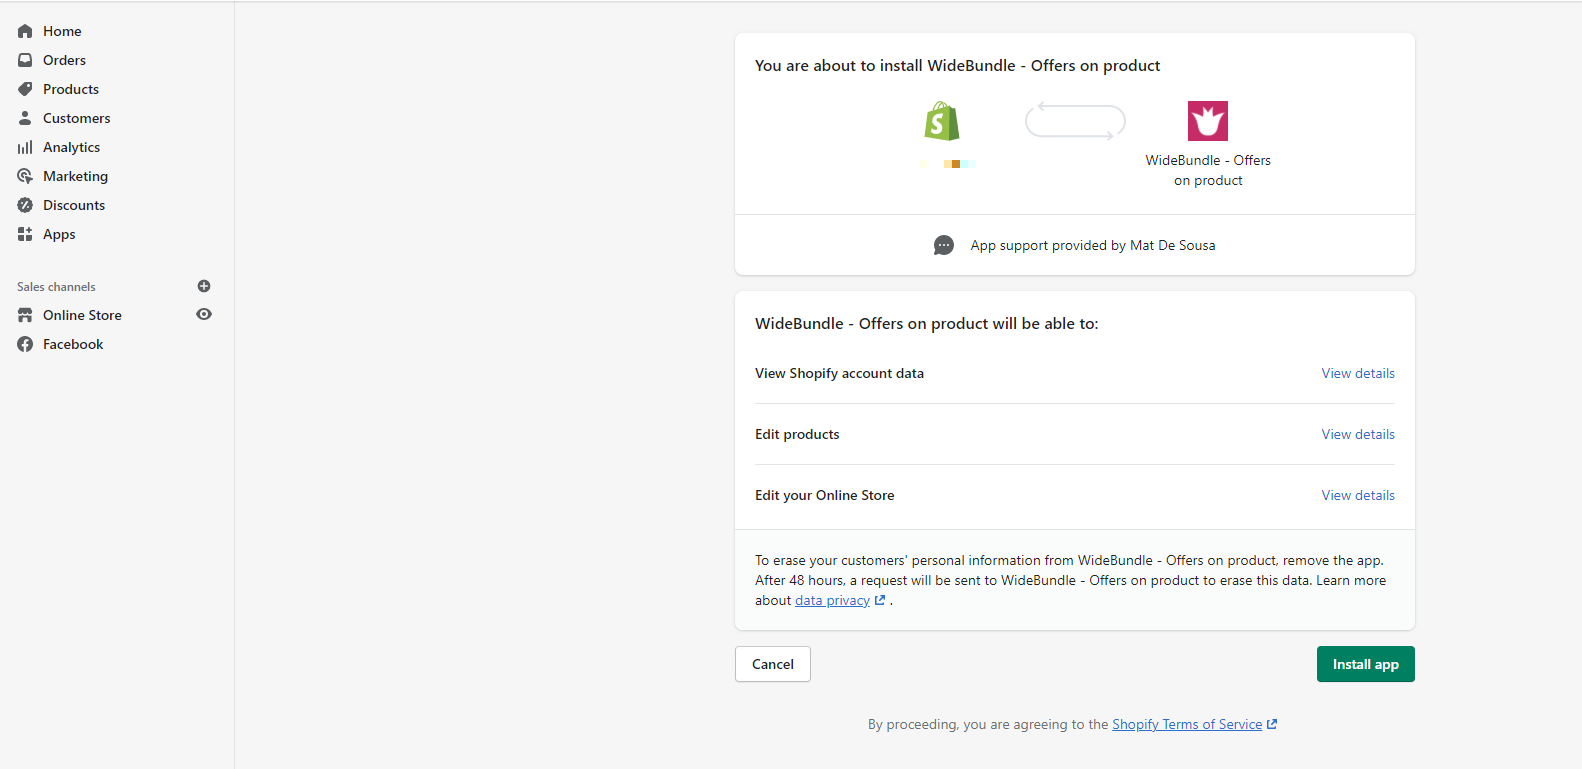Click the Home house icon in sidebar

[25, 31]
